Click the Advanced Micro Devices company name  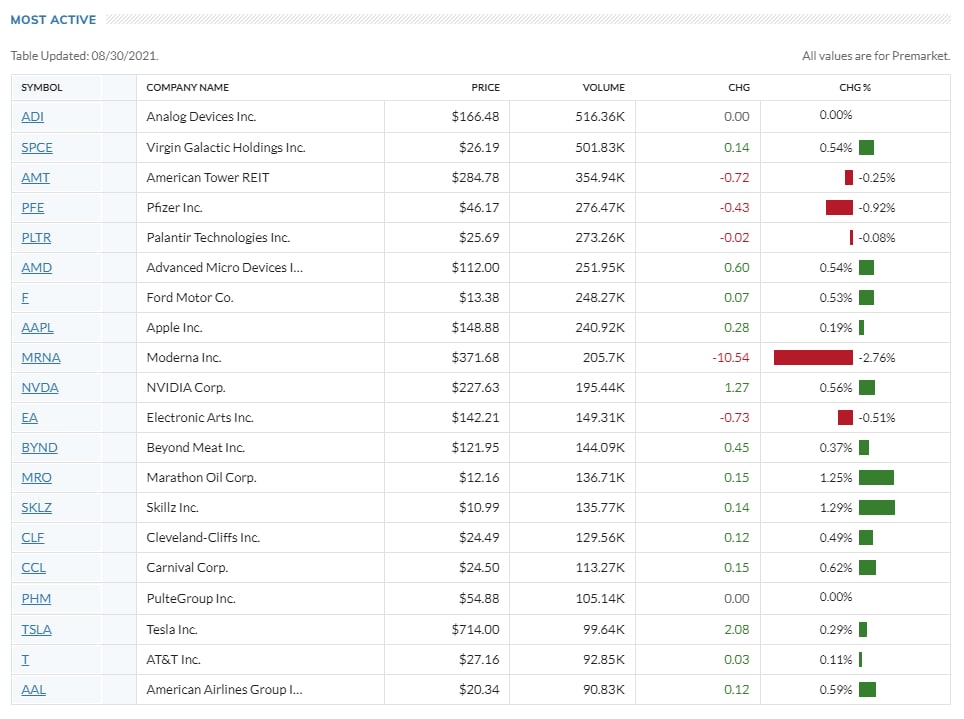(x=224, y=268)
